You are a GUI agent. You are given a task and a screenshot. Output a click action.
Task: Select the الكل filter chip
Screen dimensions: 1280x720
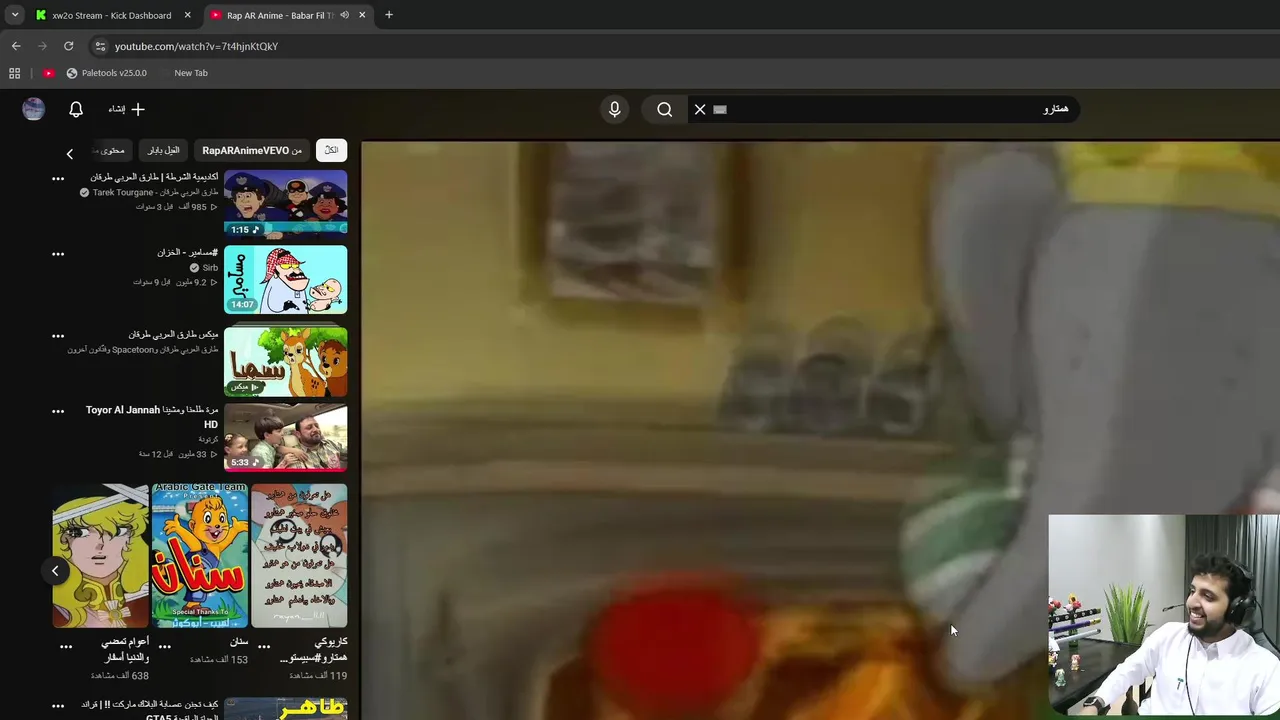click(331, 151)
